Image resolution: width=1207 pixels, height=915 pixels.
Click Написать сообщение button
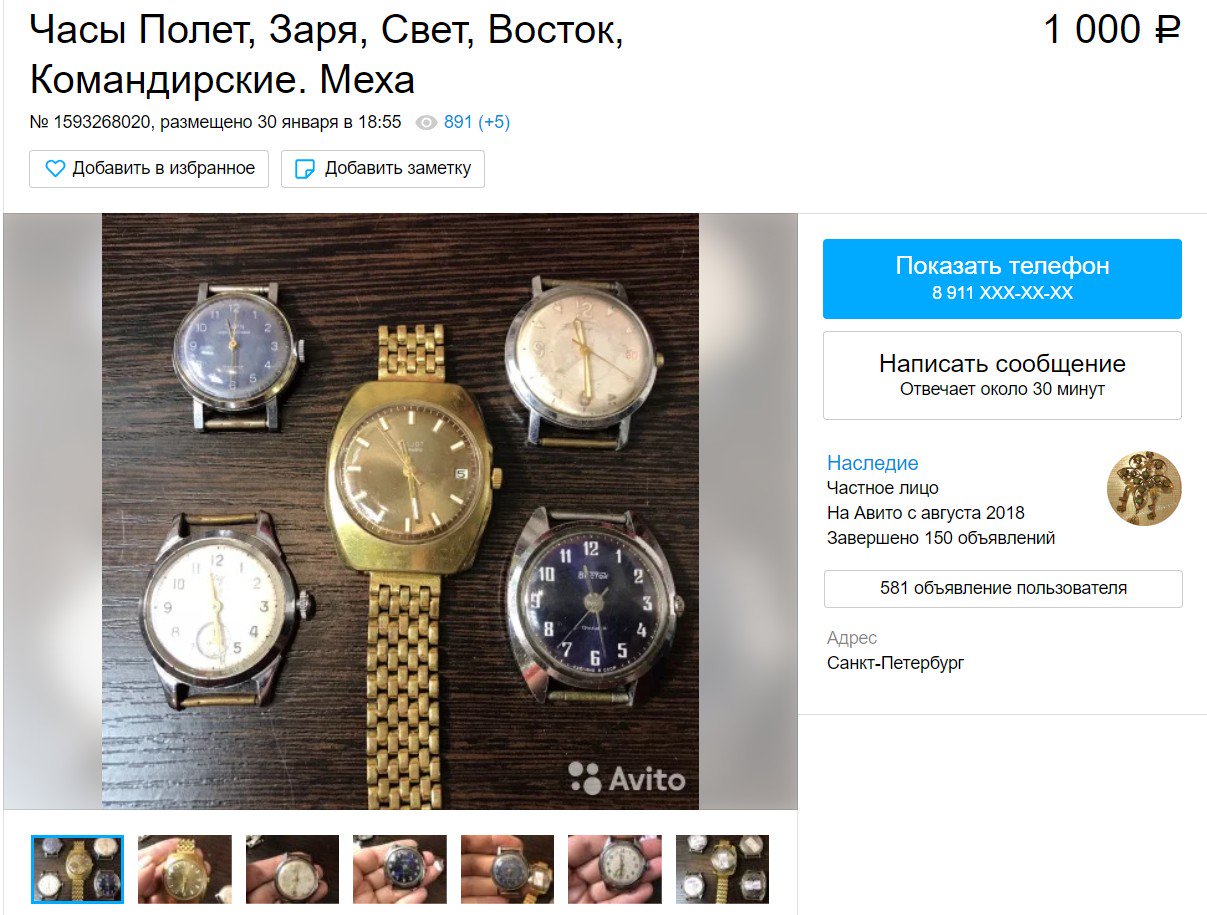1002,375
